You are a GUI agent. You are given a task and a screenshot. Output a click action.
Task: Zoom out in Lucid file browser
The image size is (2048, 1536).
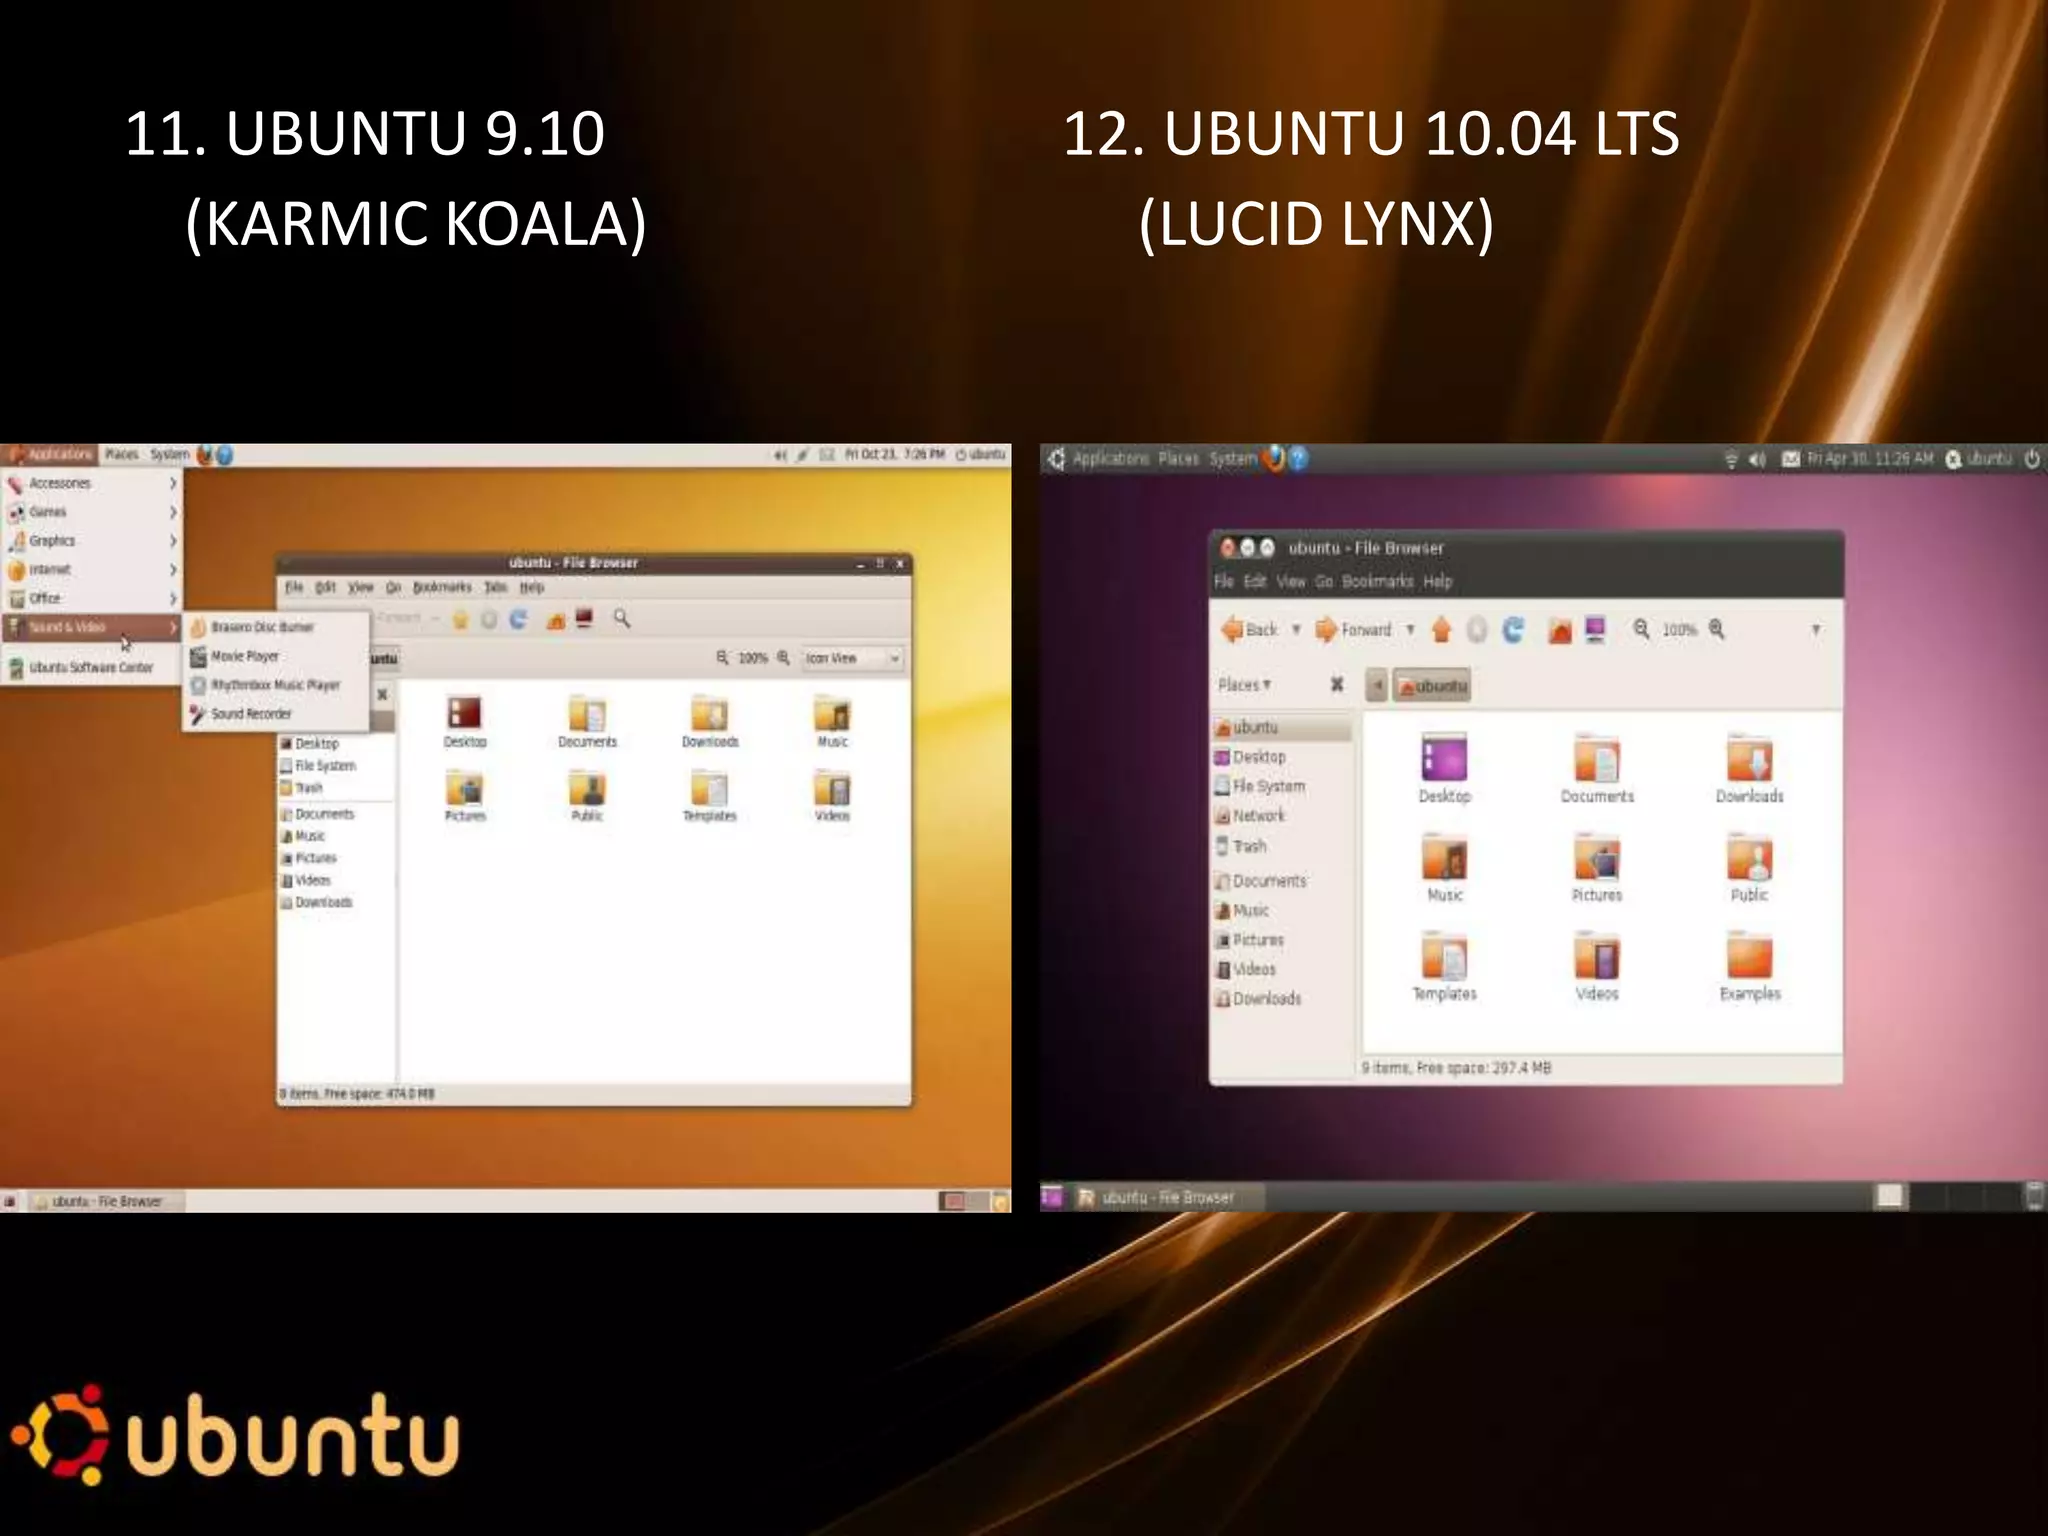pyautogui.click(x=1642, y=629)
